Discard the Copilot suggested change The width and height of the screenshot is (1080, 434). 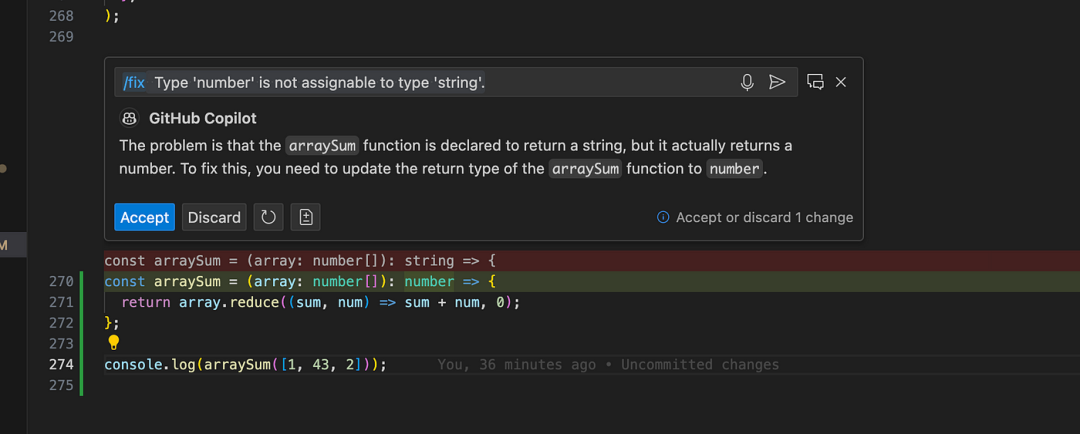tap(214, 217)
